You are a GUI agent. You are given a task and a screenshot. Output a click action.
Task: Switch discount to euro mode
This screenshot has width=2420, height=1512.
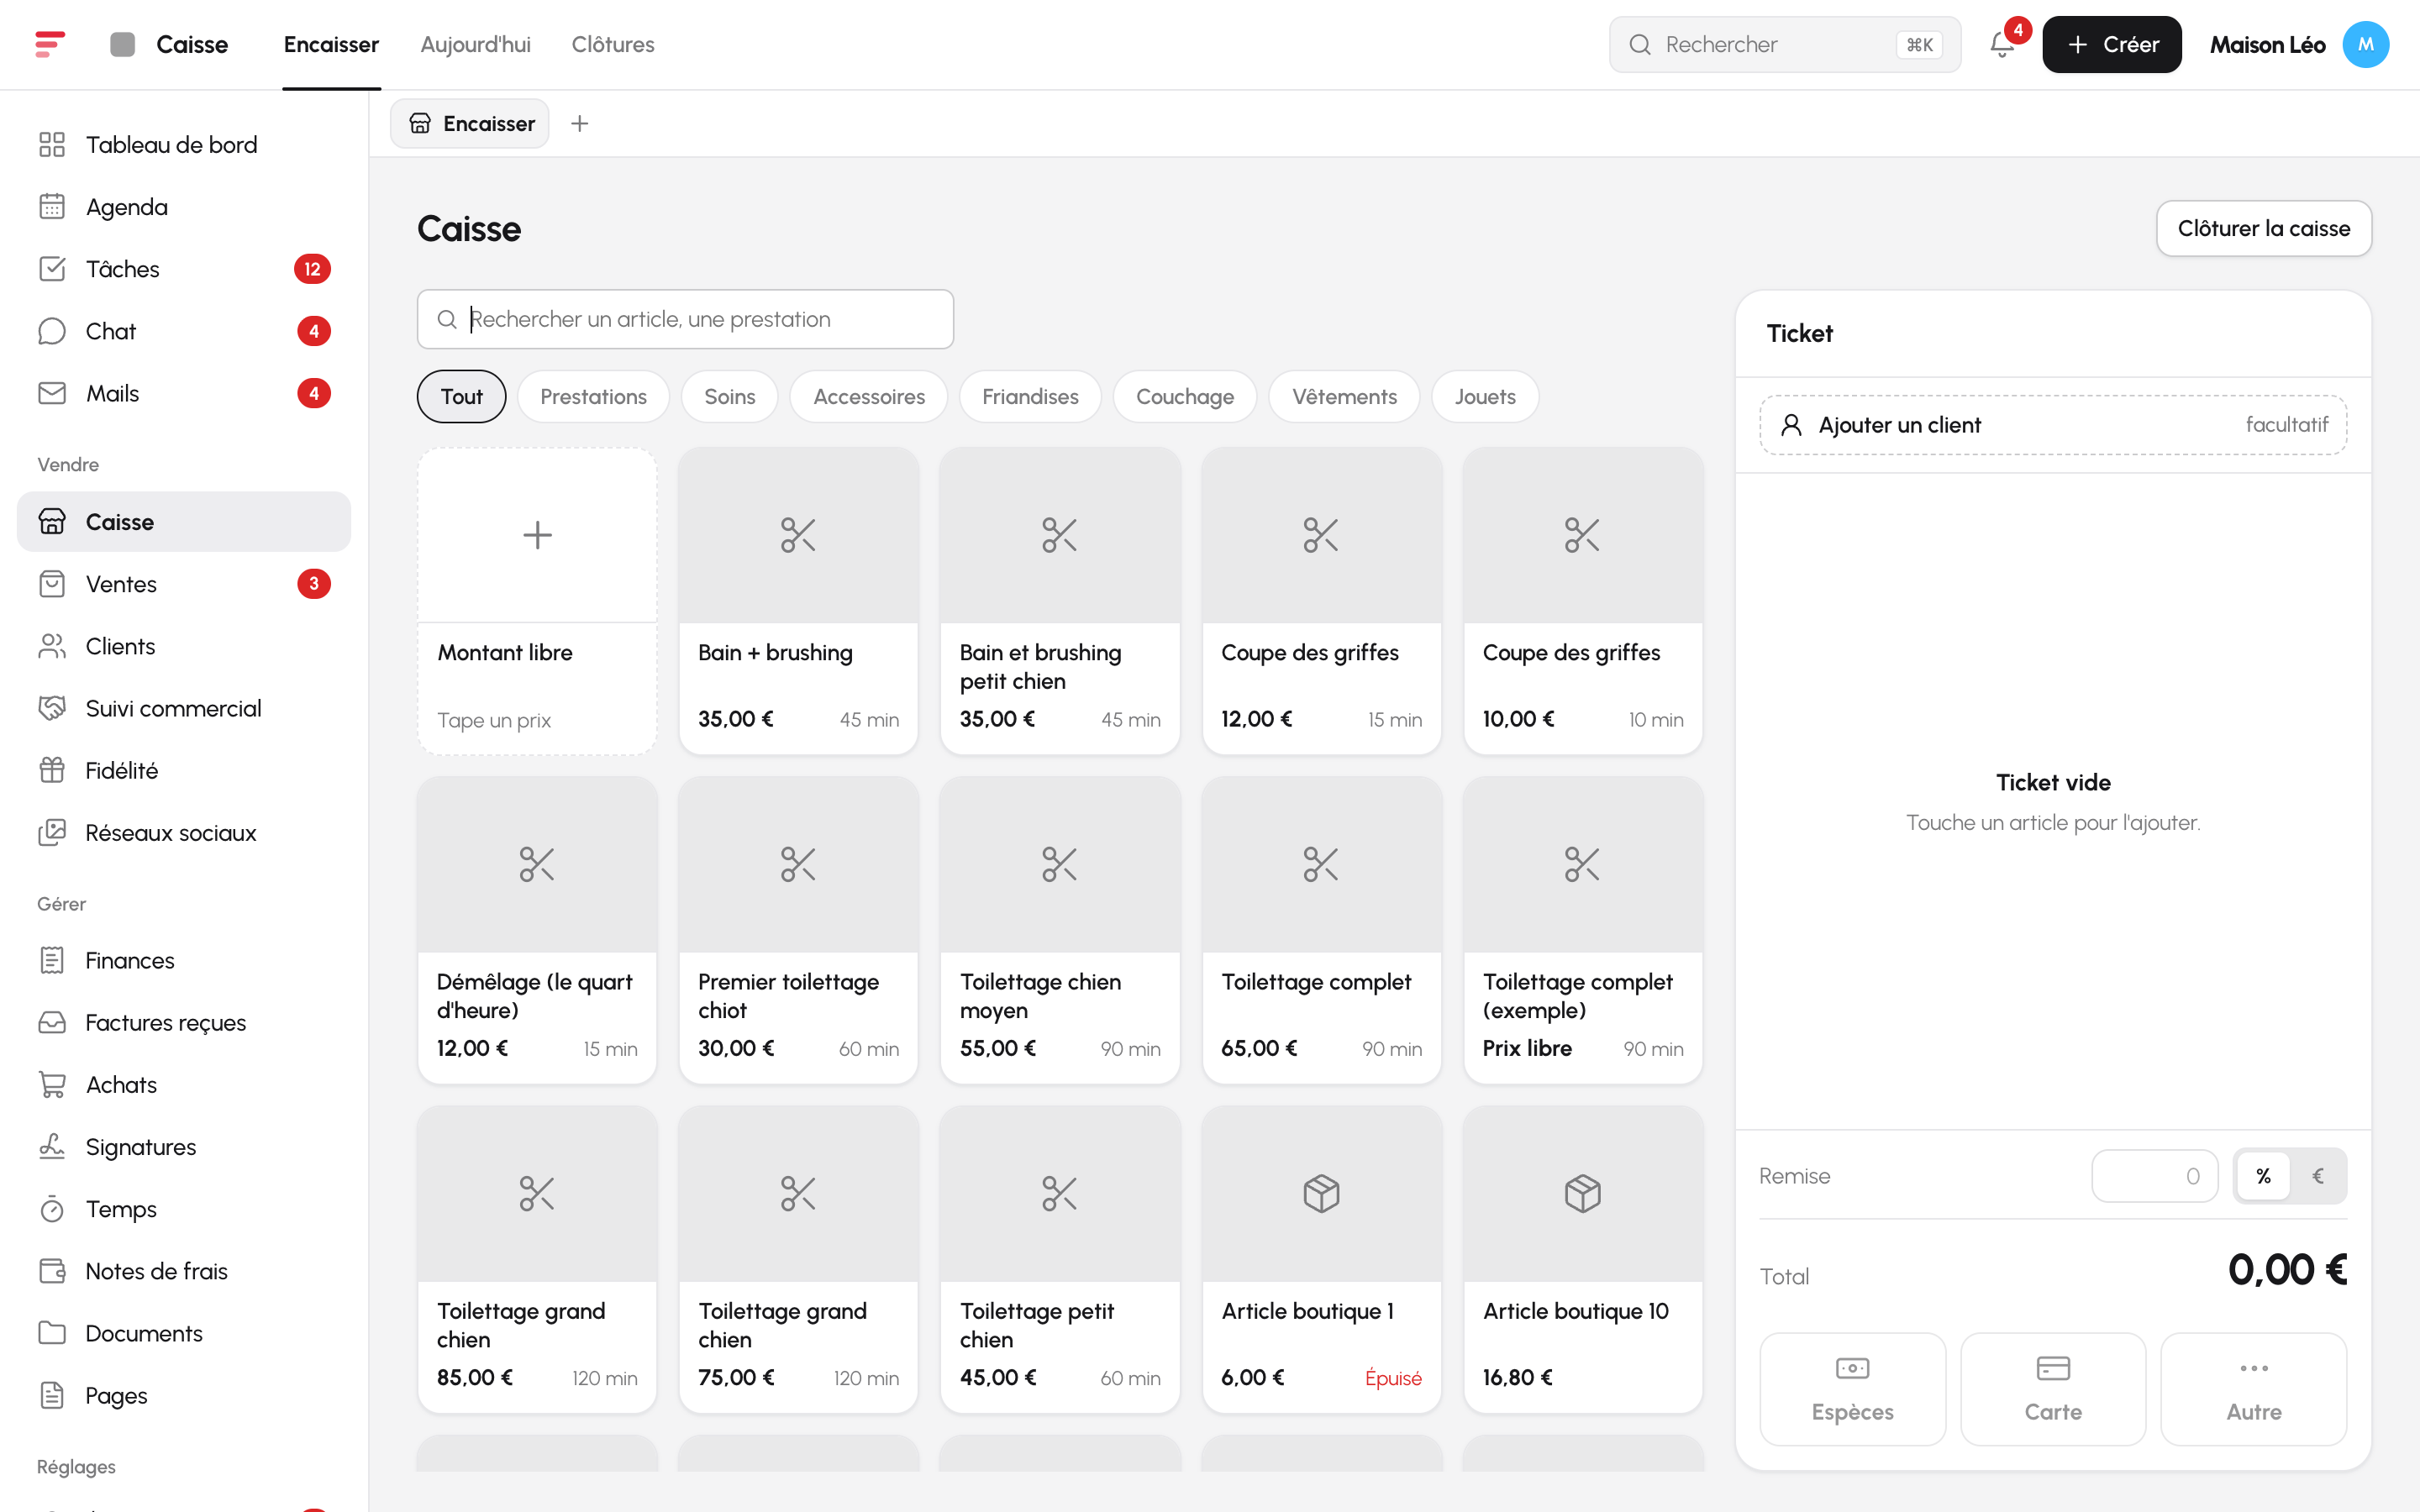tap(2317, 1176)
